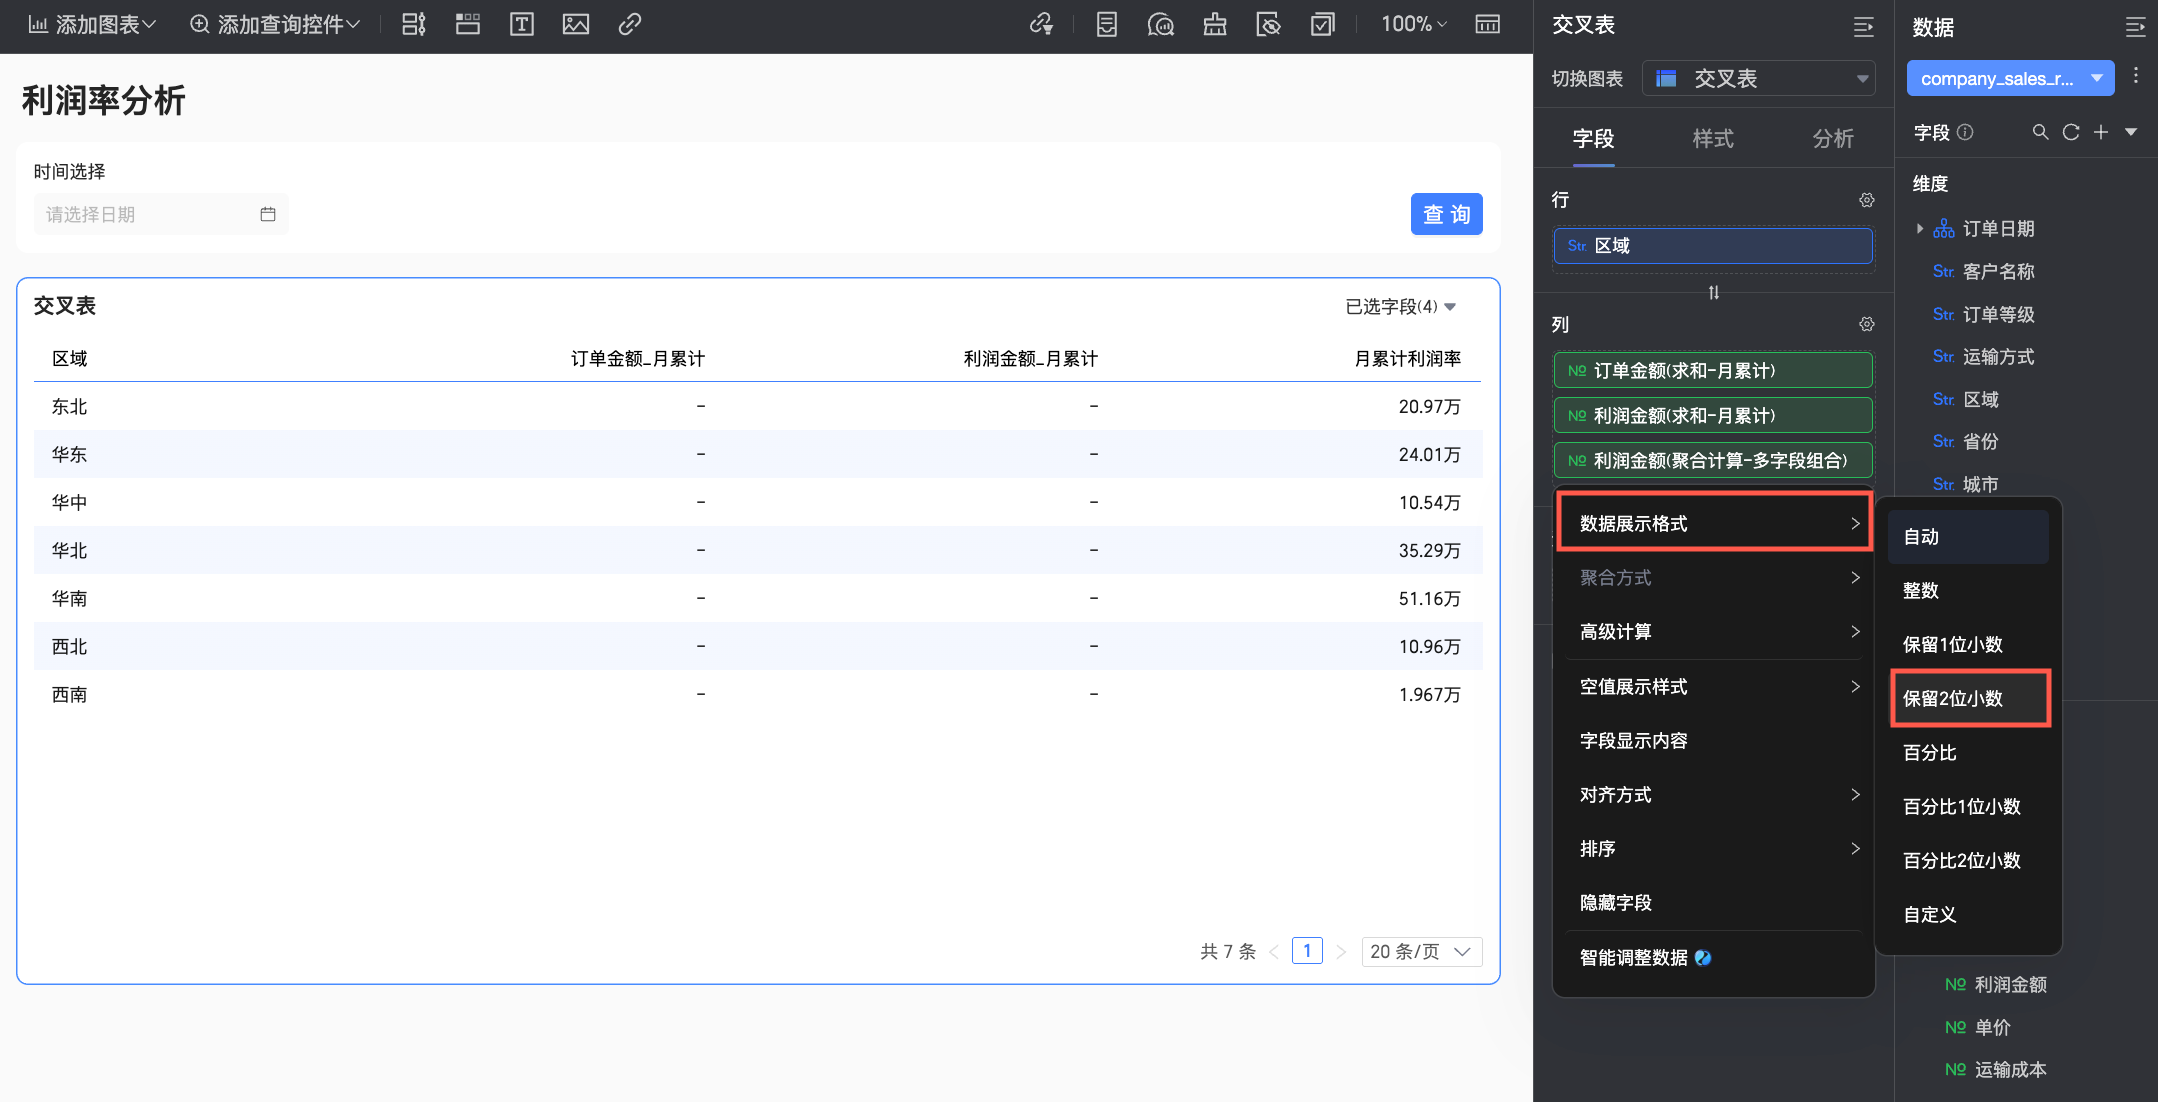
Task: Click the subscription mail toolbar icon
Action: point(1160,24)
